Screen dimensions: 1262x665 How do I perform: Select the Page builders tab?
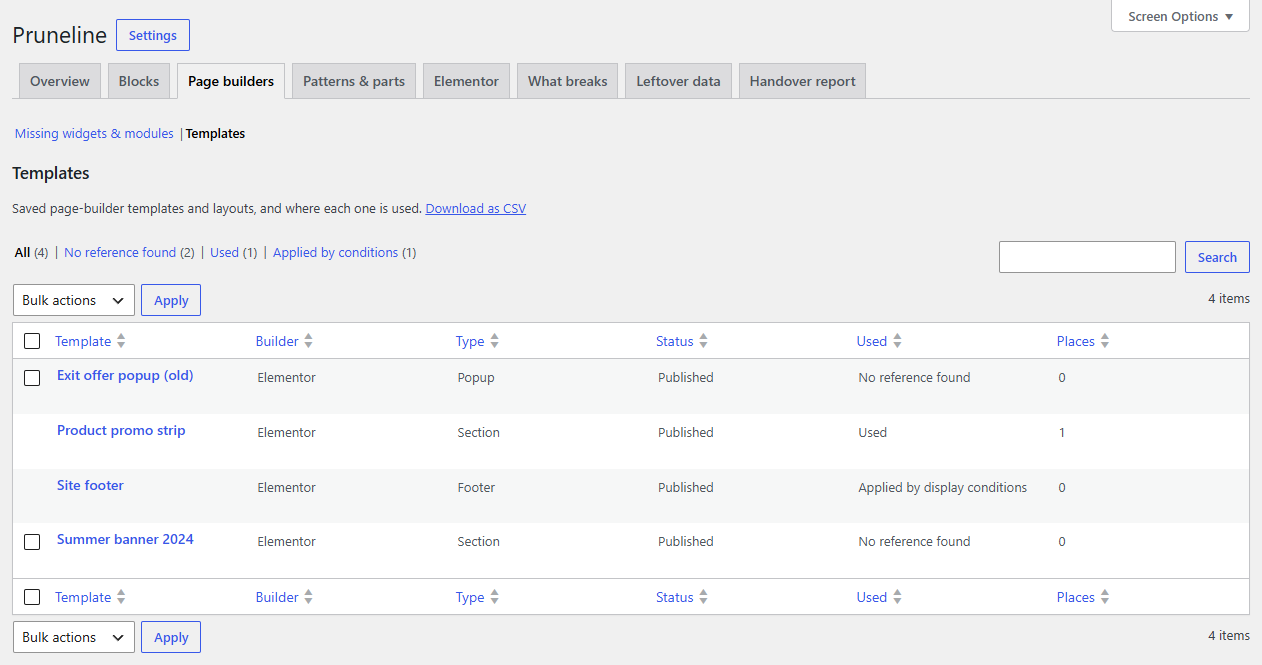pos(231,81)
